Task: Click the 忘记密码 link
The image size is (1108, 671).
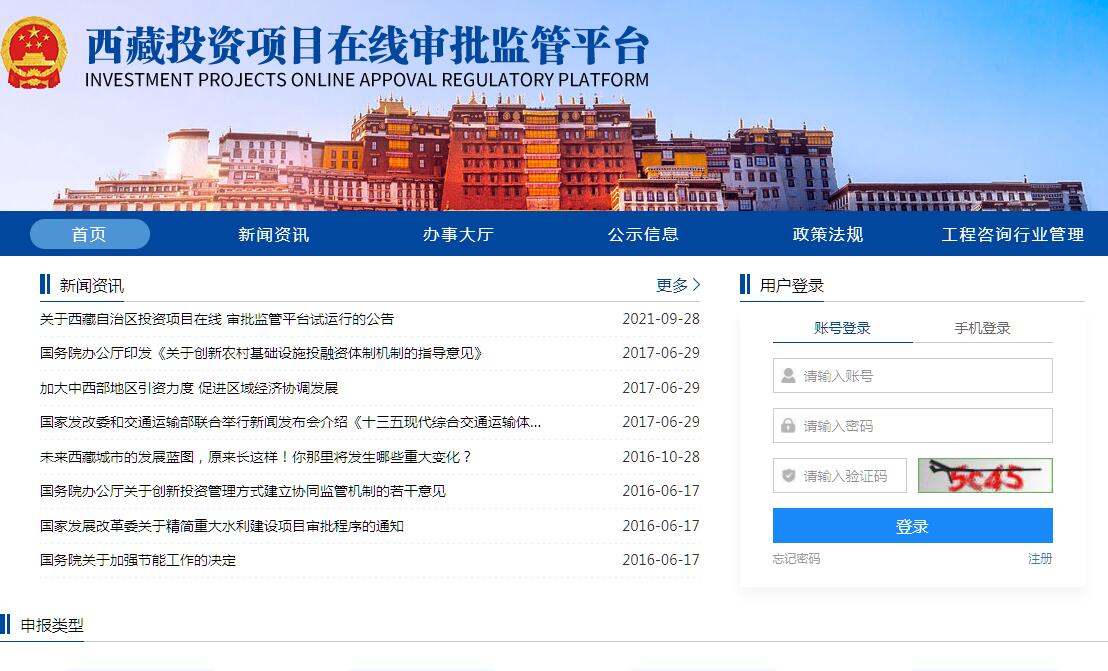Action: (x=796, y=559)
